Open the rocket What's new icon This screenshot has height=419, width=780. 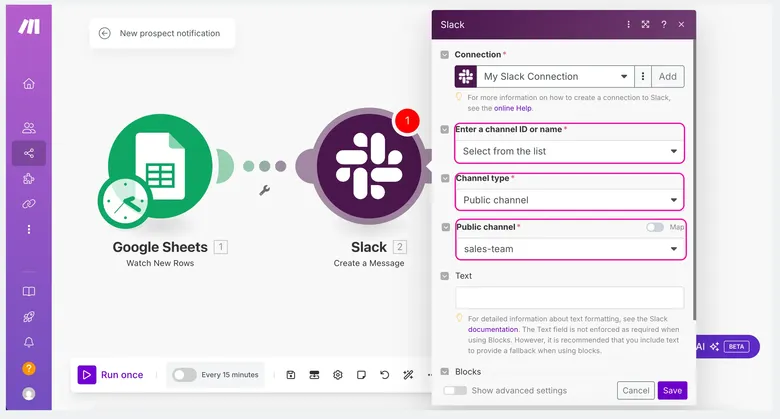(x=29, y=317)
